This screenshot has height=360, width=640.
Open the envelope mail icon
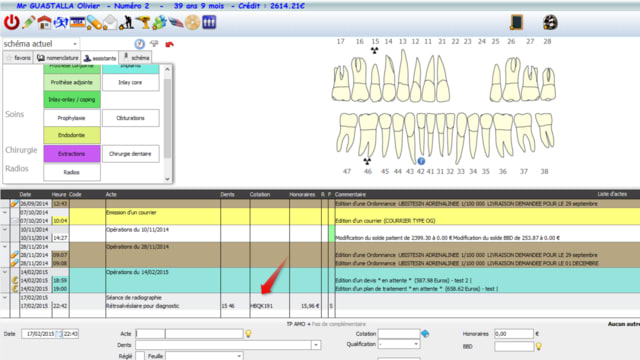(x=110, y=22)
